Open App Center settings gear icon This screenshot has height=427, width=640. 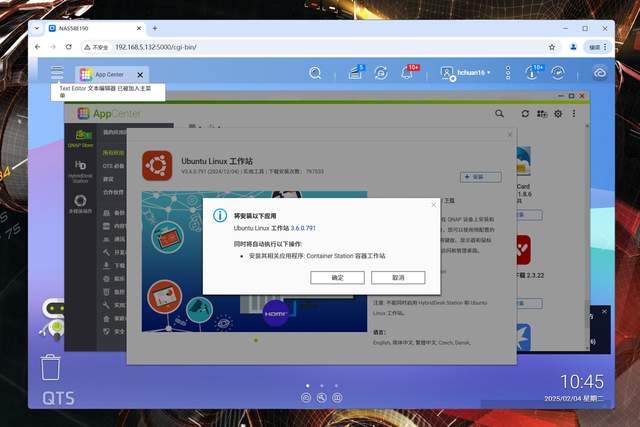558,113
